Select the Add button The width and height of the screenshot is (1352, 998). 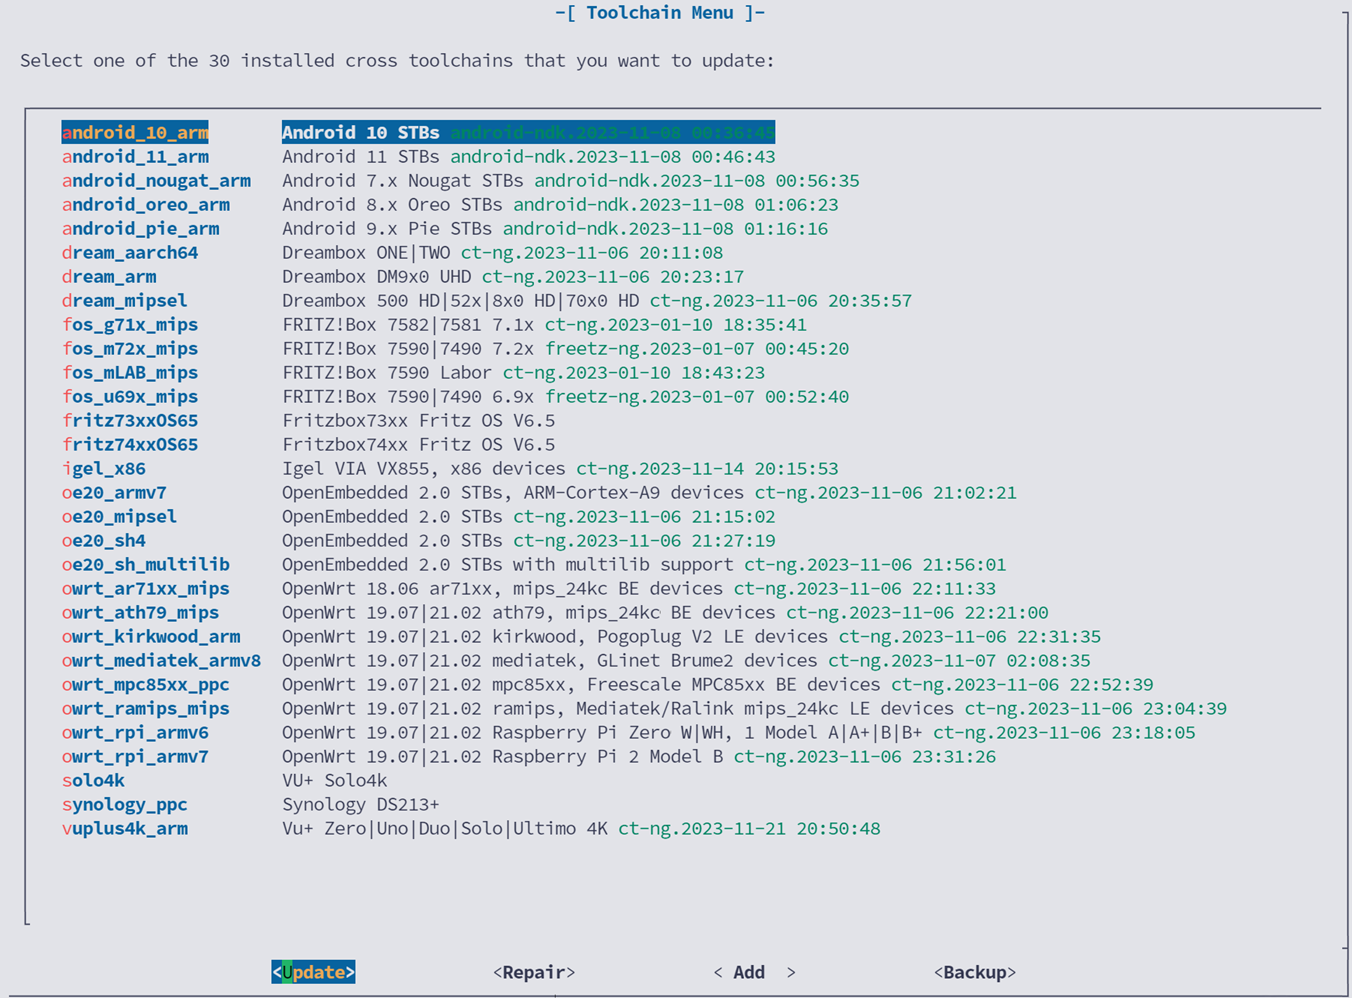[755, 972]
